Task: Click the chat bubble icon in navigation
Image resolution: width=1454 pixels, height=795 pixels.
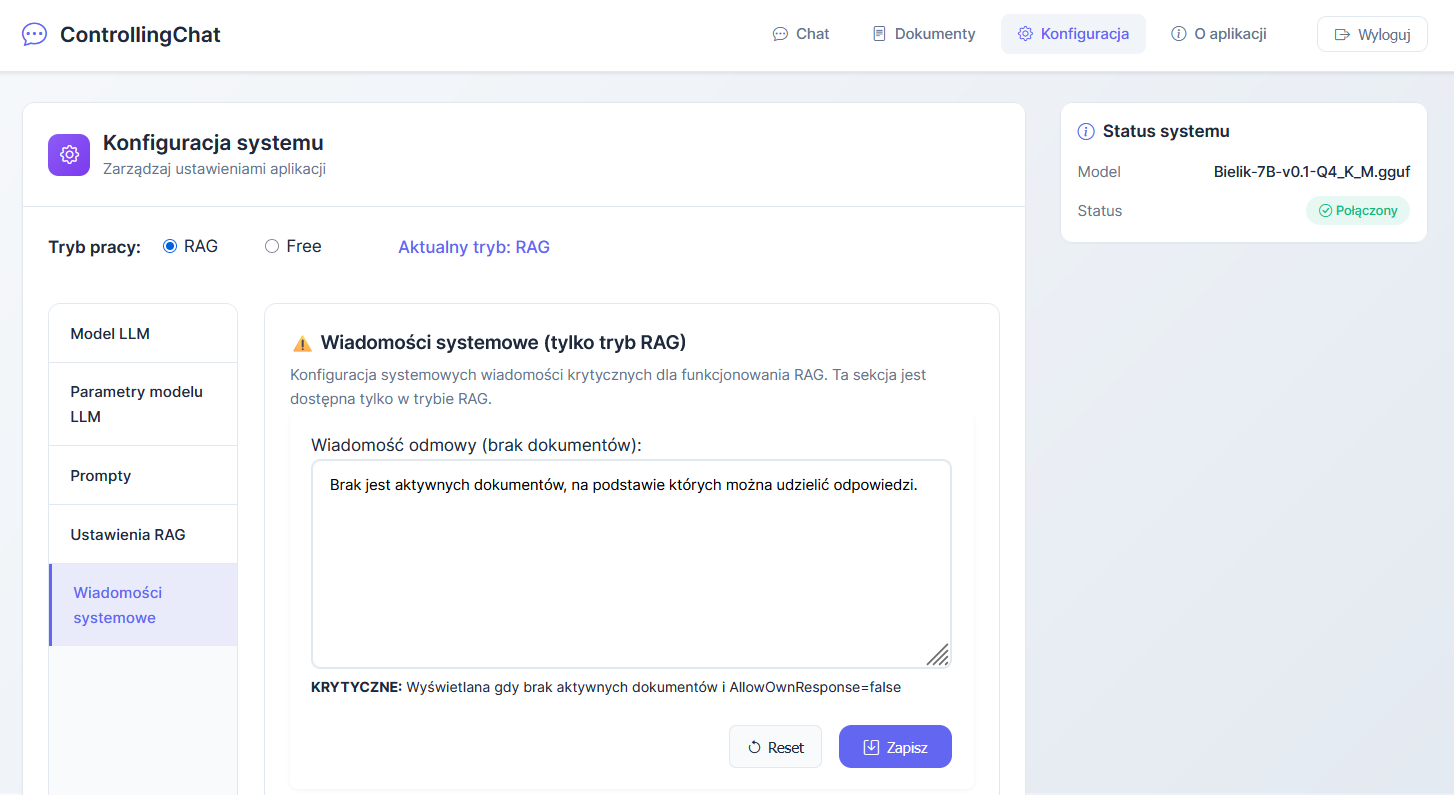Action: point(780,34)
